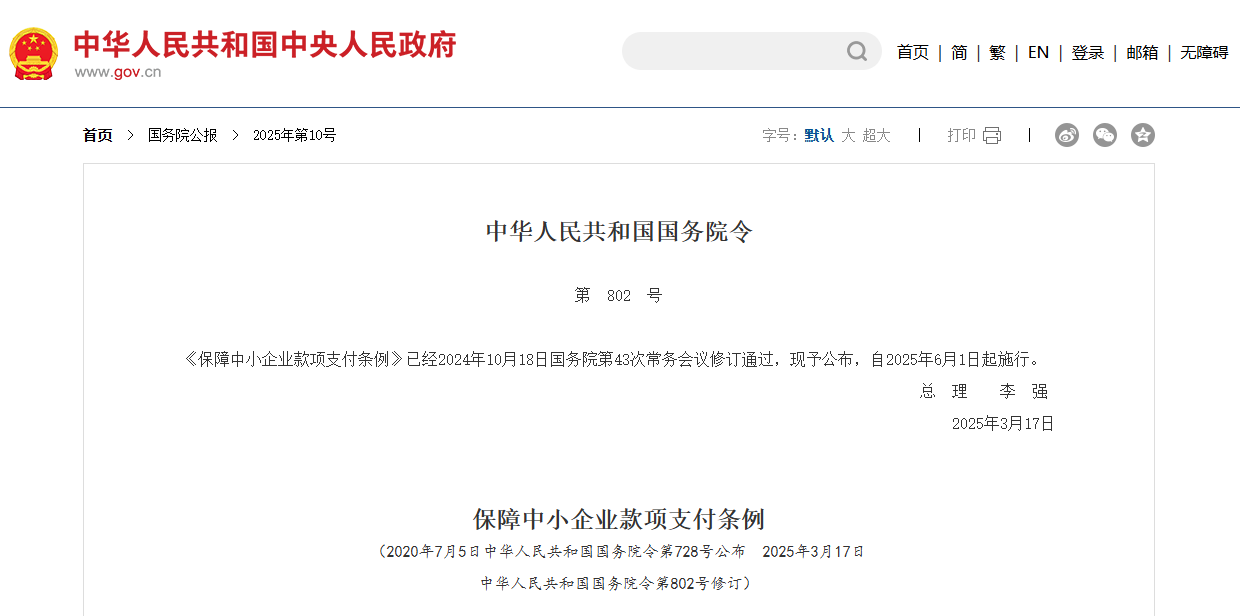Switch to simplified Chinese 简

(x=959, y=52)
